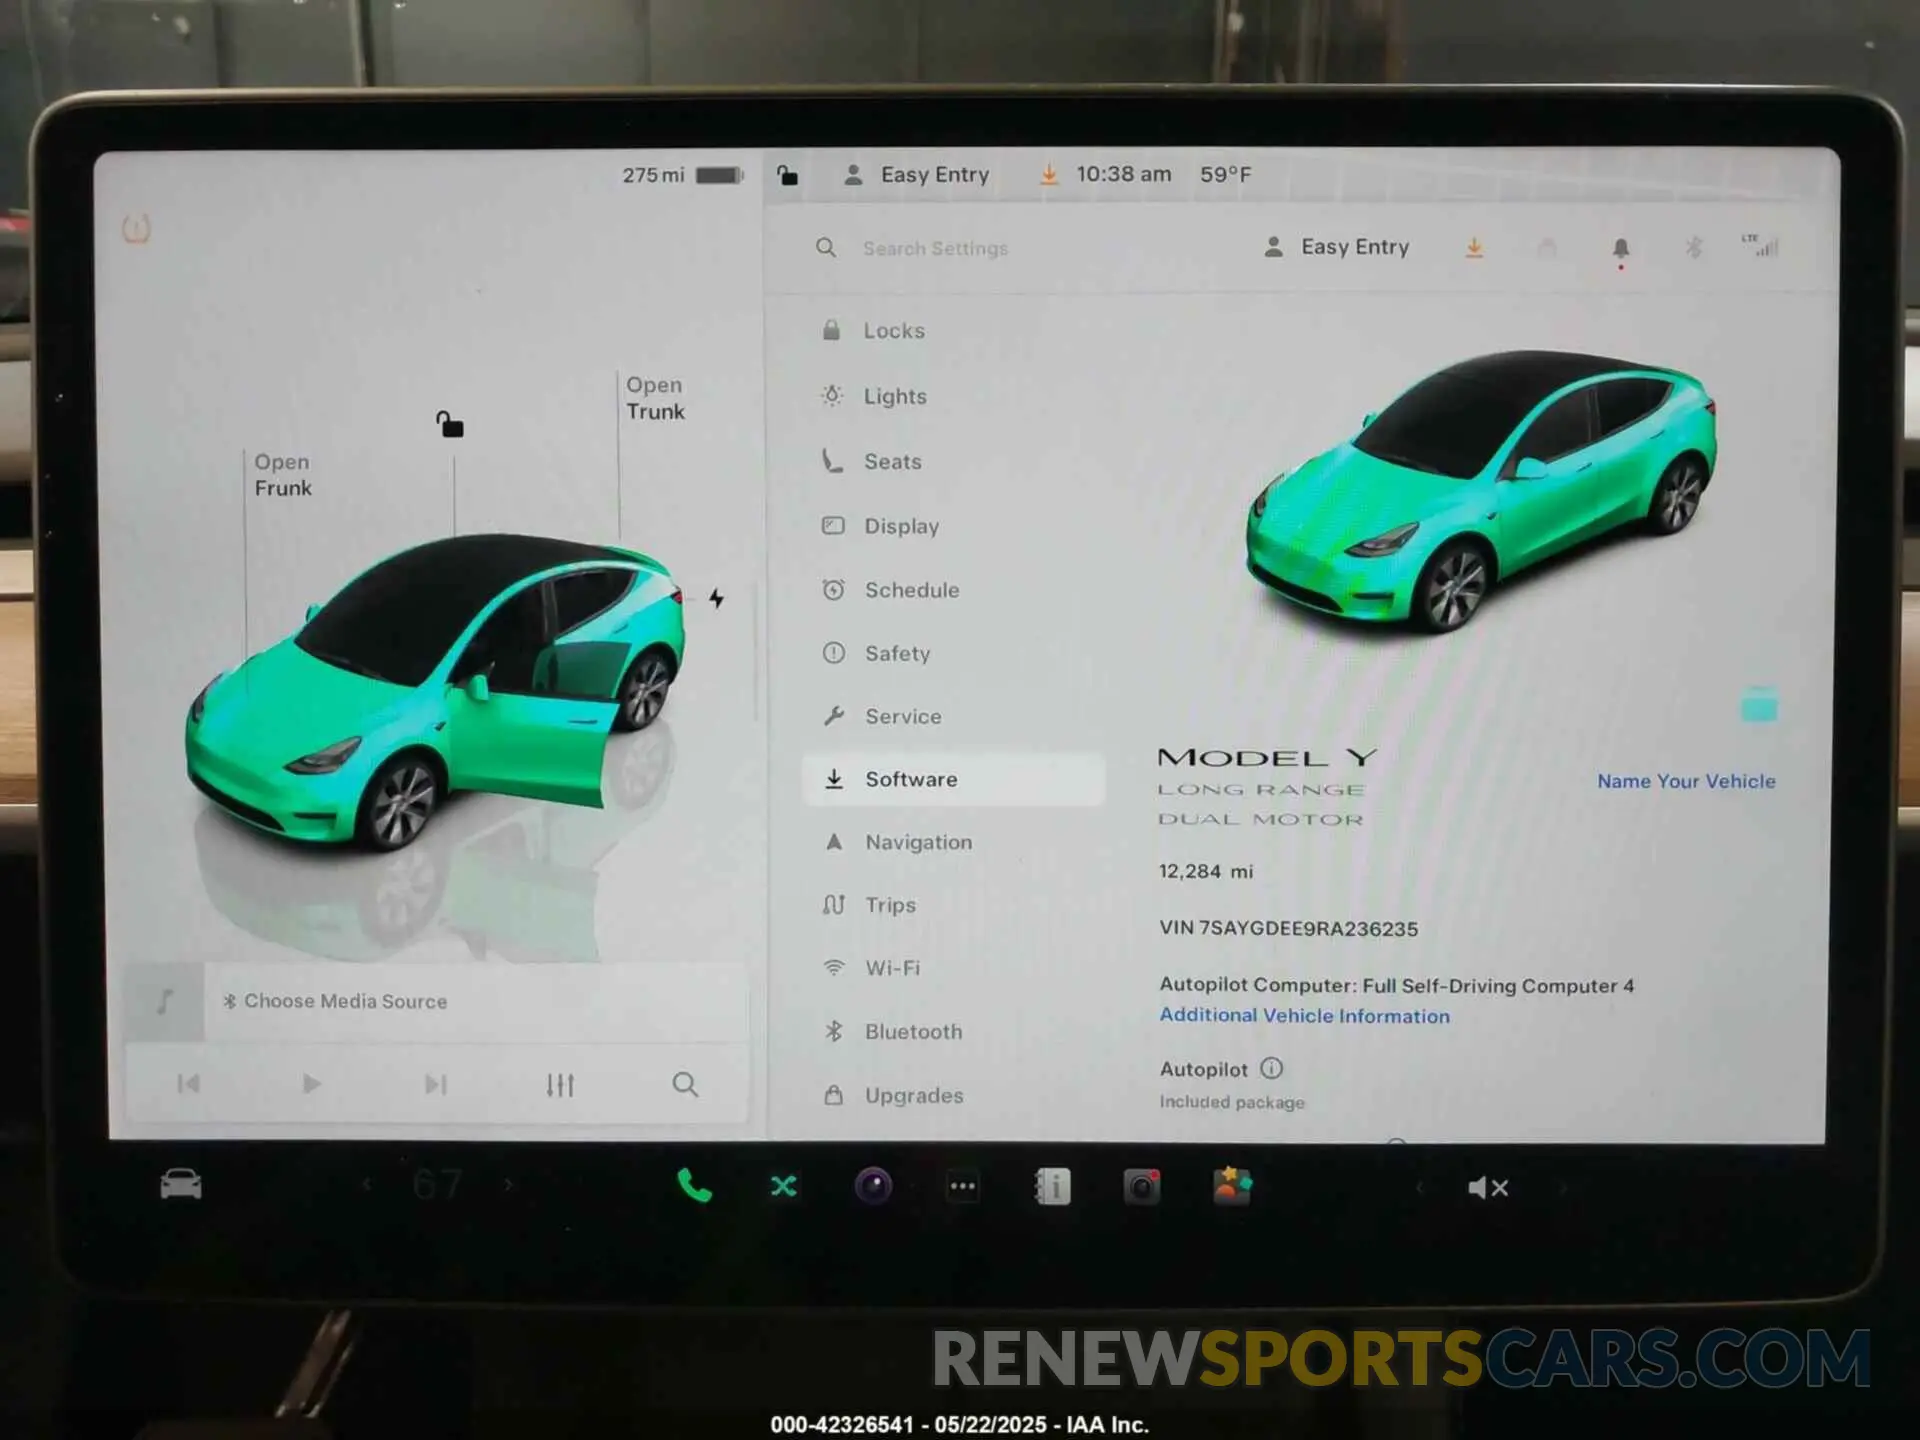Tap the HomeLink garage icon in header

(x=1546, y=247)
